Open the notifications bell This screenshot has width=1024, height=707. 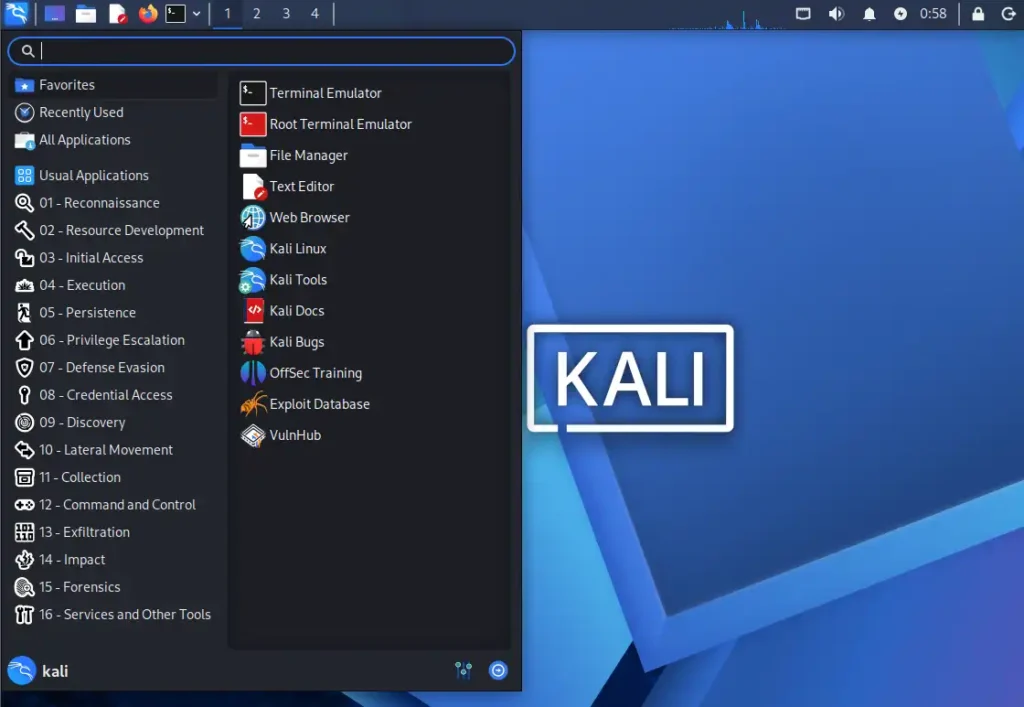click(x=869, y=13)
